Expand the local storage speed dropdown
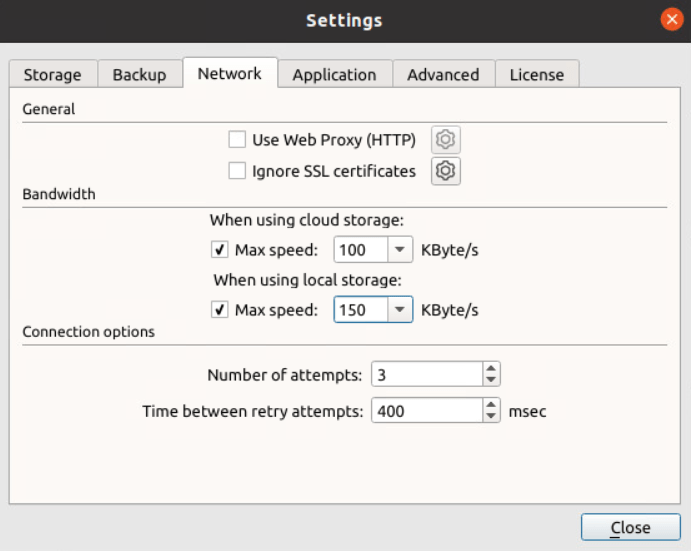Image resolution: width=691 pixels, height=551 pixels. (x=400, y=310)
